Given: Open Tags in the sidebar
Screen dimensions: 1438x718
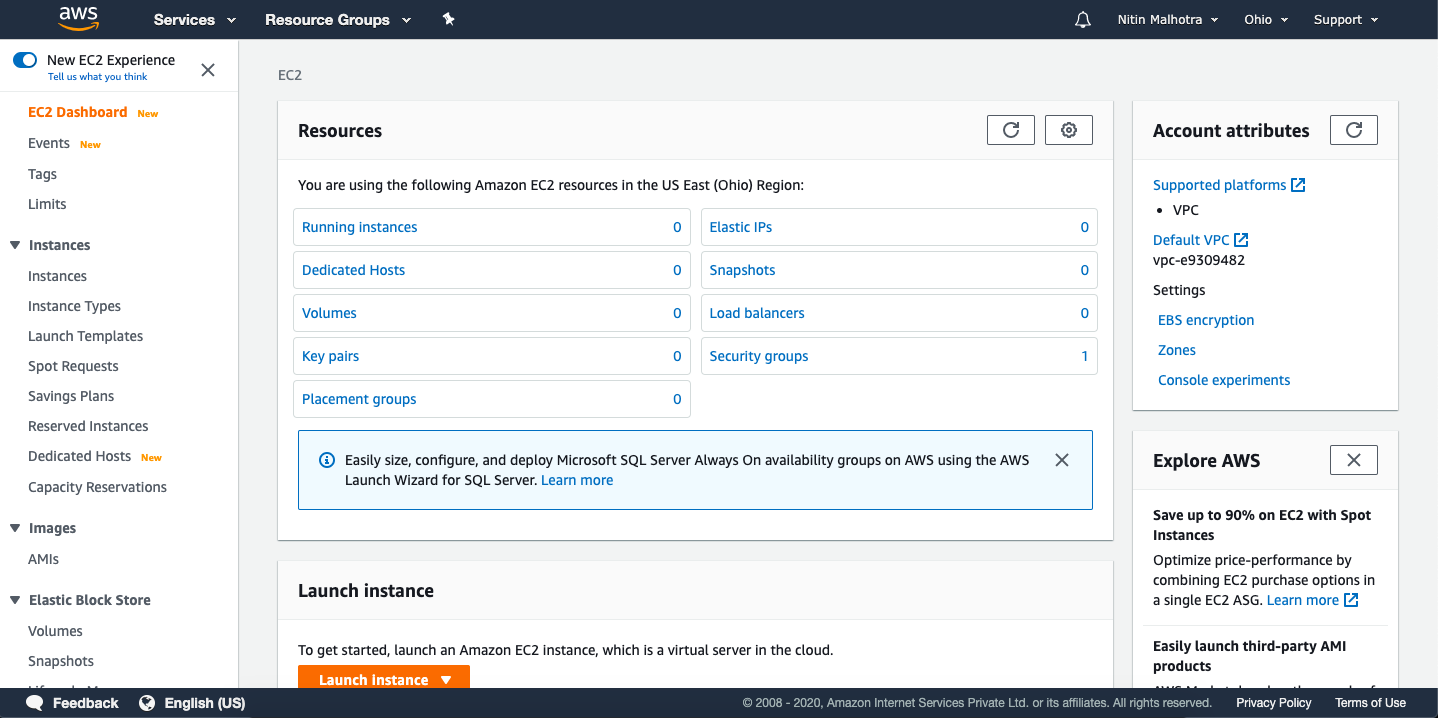Looking at the screenshot, I should (42, 174).
